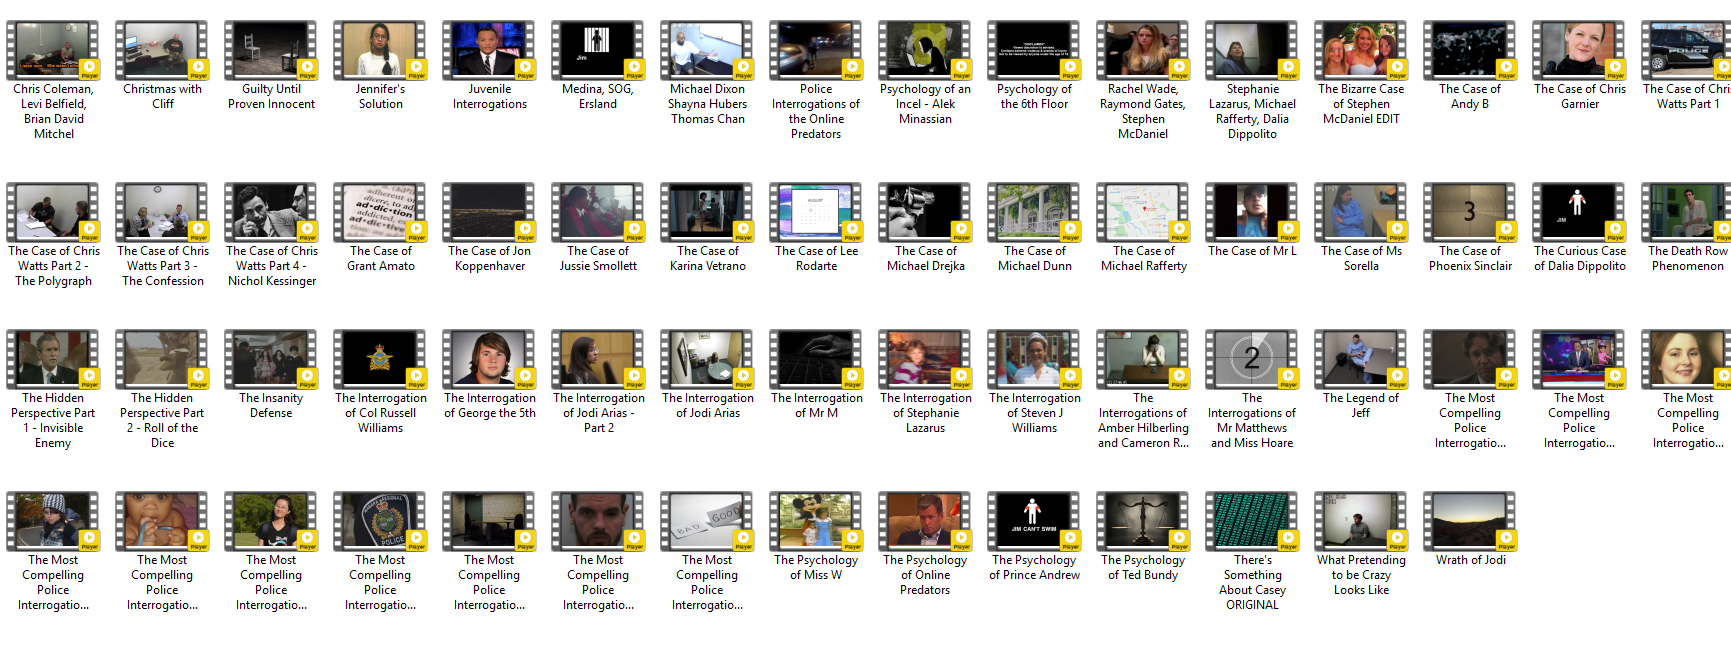The height and width of the screenshot is (672, 1731).
Task: Click 'Rachel Wade, Raymond Gates' file name
Action: pos(1143,111)
